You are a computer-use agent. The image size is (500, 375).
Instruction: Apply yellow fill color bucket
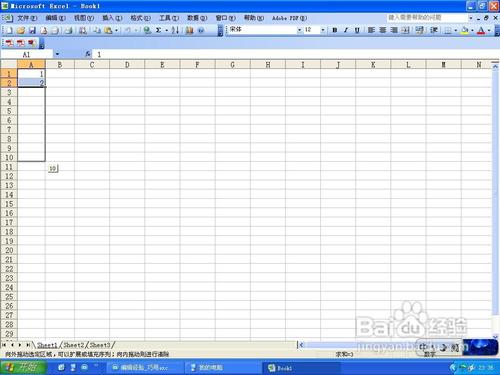(465, 30)
